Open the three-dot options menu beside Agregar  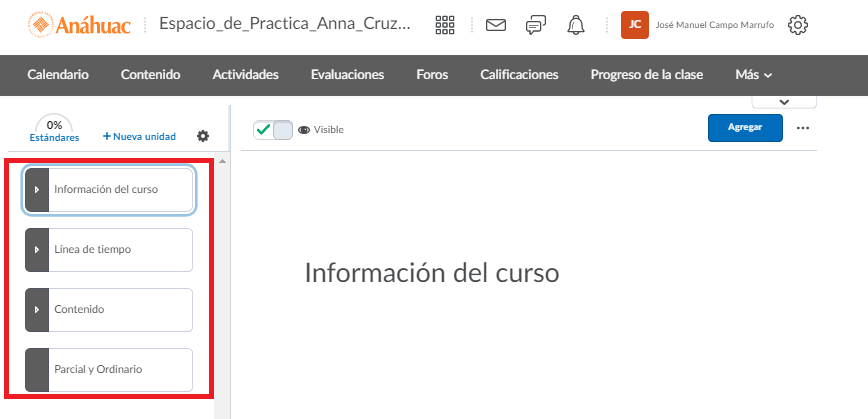point(803,128)
